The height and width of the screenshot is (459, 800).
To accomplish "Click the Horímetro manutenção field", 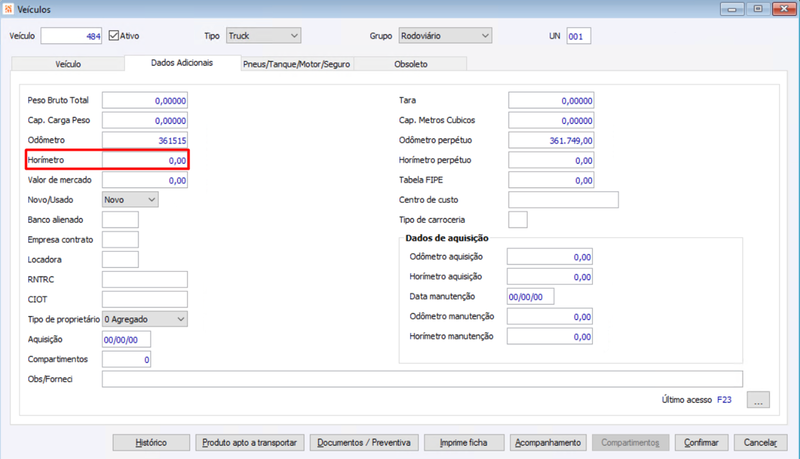I will (549, 337).
